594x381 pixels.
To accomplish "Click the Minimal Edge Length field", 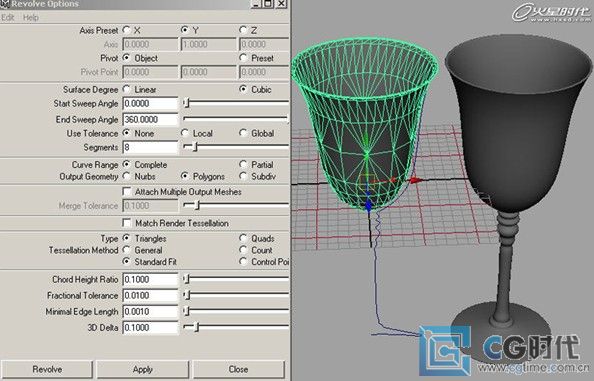I will coord(150,312).
